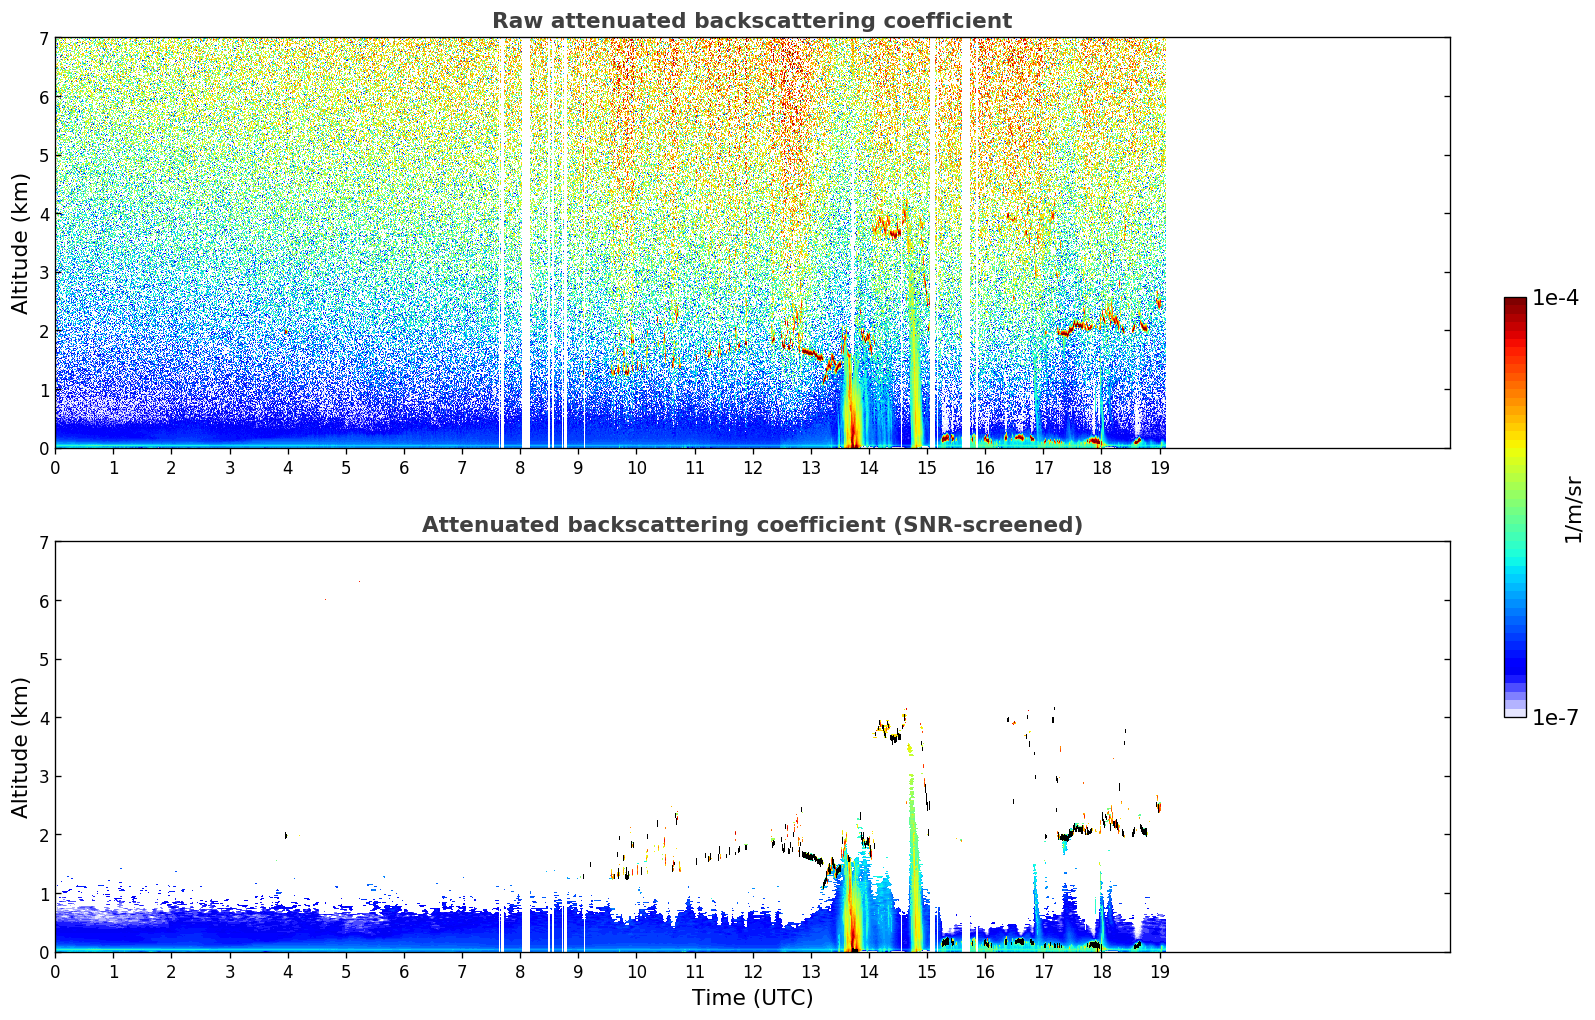Click the '16' tick on top plot time axis

(985, 467)
